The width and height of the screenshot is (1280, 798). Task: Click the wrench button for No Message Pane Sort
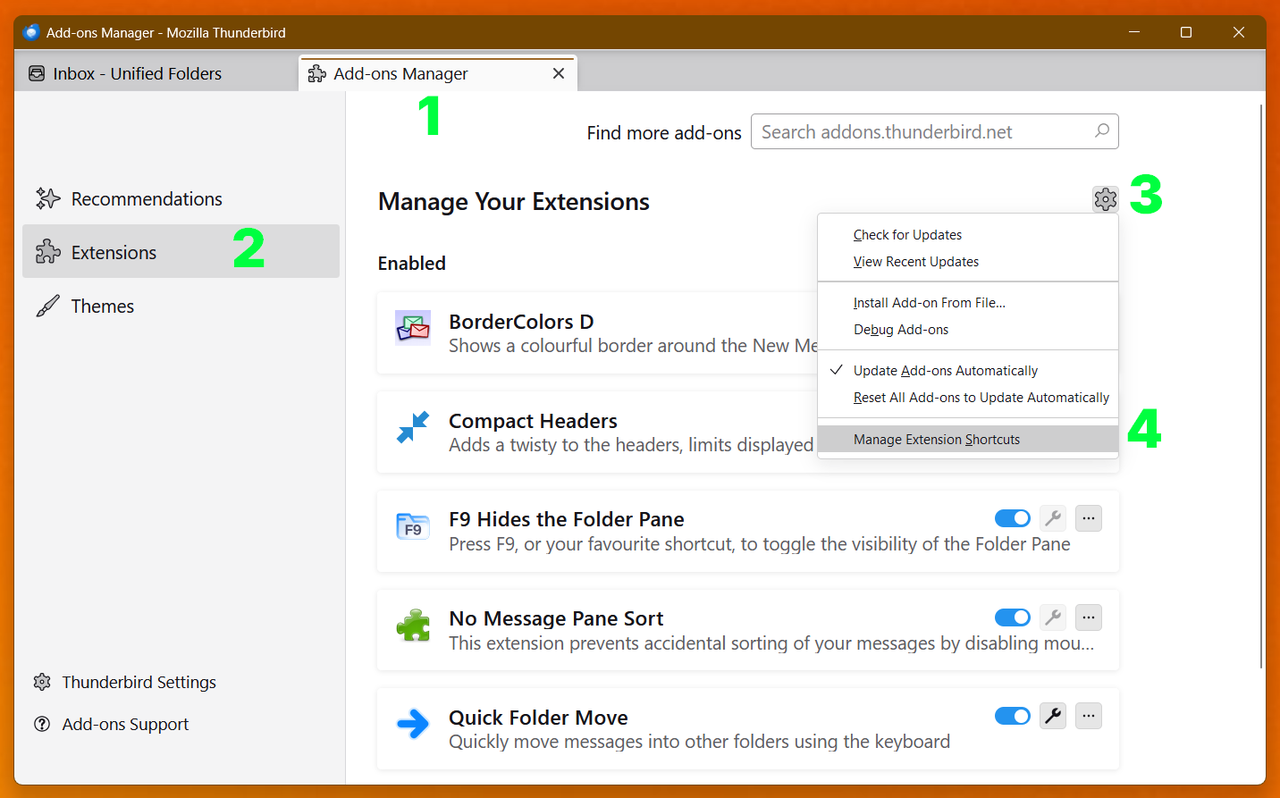pyautogui.click(x=1052, y=617)
